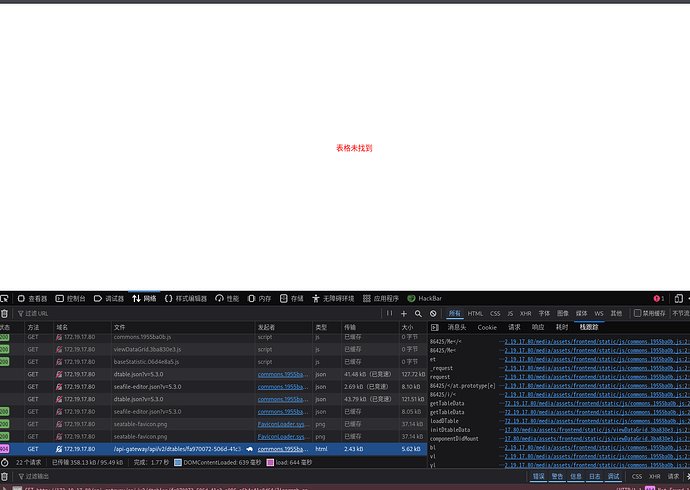Switch to the Cookie details tab
Viewport: 690px width, 490px height.
pyautogui.click(x=487, y=327)
